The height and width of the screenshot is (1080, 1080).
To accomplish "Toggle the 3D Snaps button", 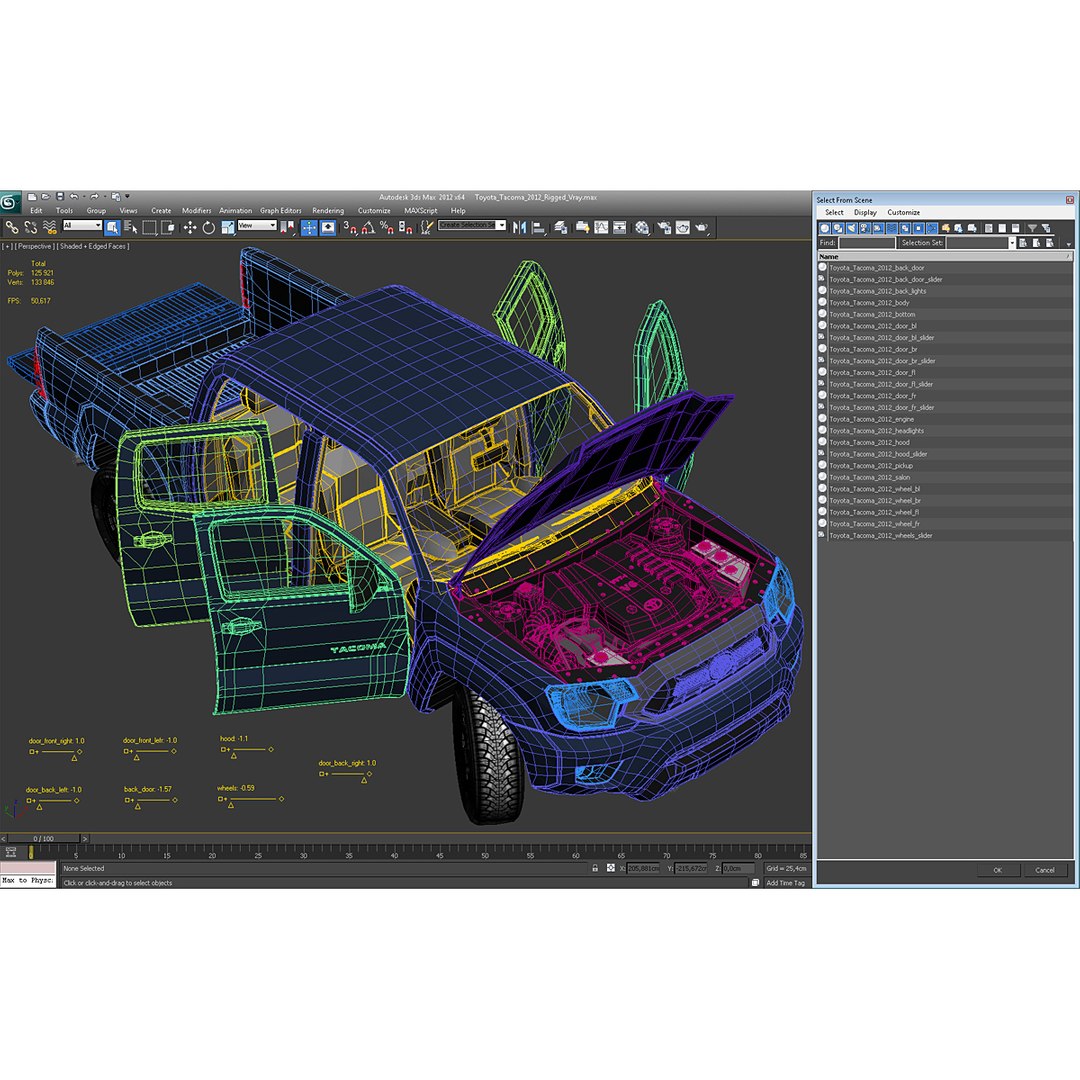I will point(350,227).
